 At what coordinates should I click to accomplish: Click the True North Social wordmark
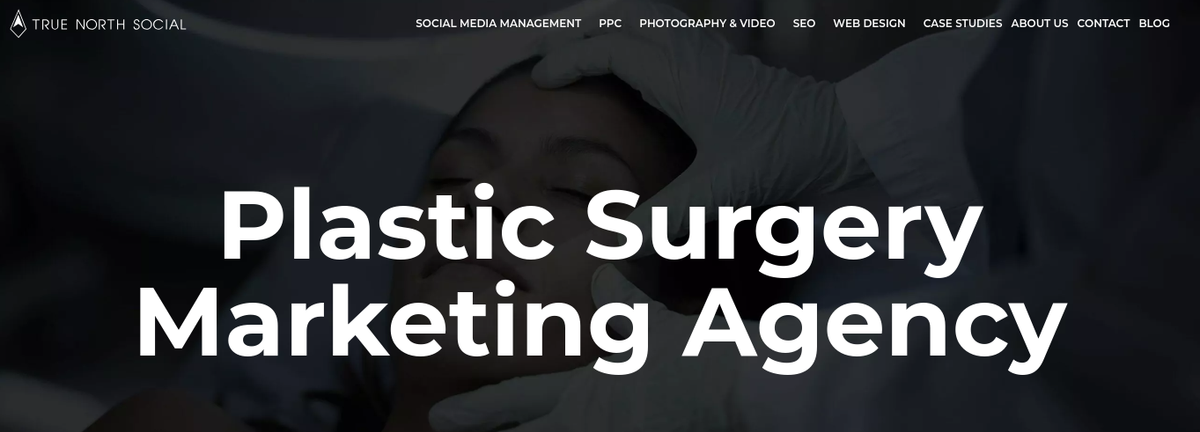pos(109,24)
